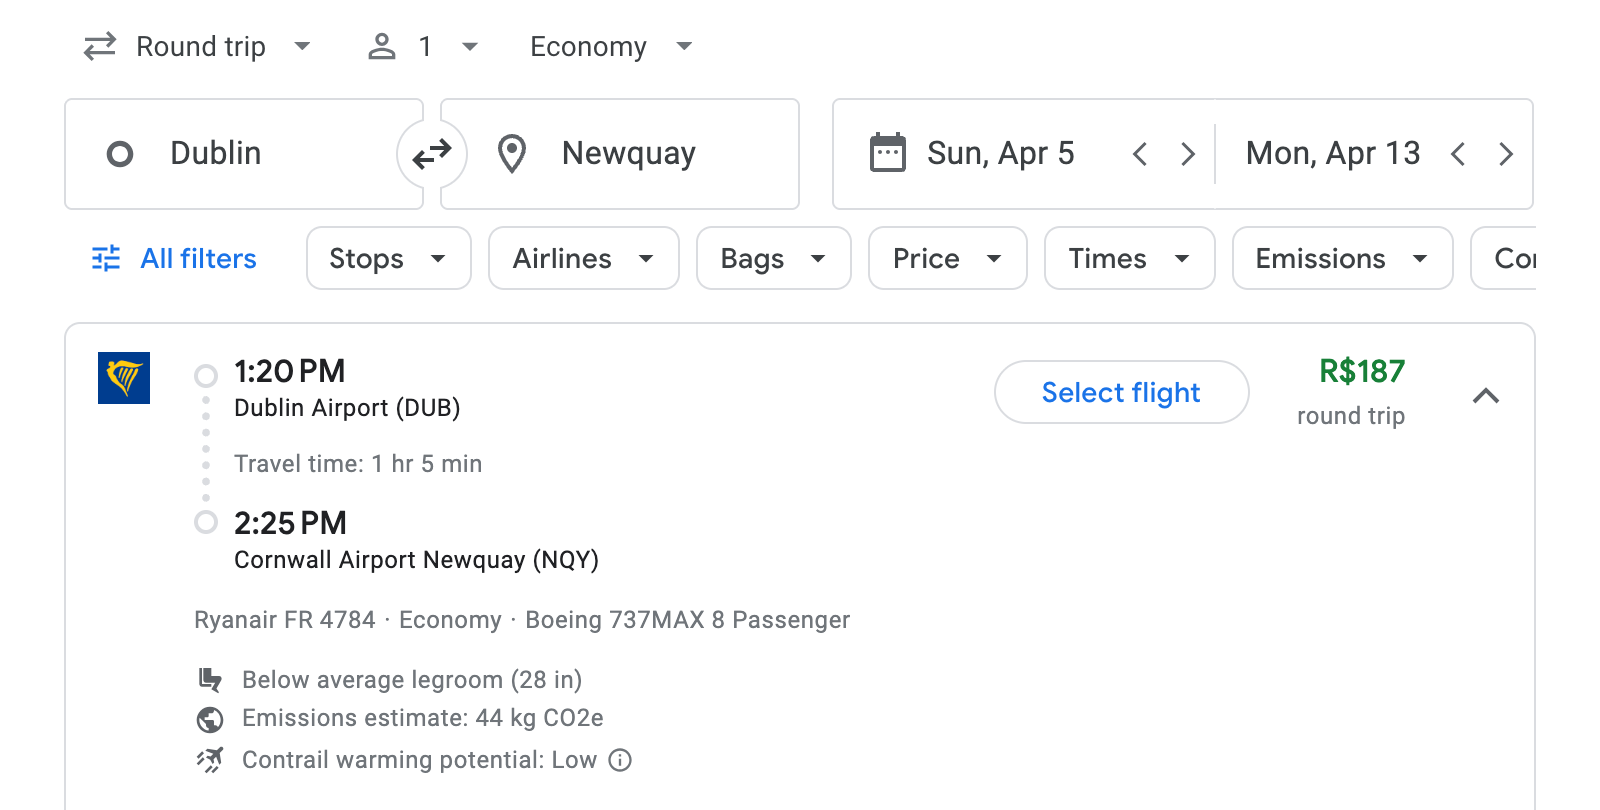Click the circle icon beside Dublin
This screenshot has height=810, width=1600.
(x=120, y=153)
